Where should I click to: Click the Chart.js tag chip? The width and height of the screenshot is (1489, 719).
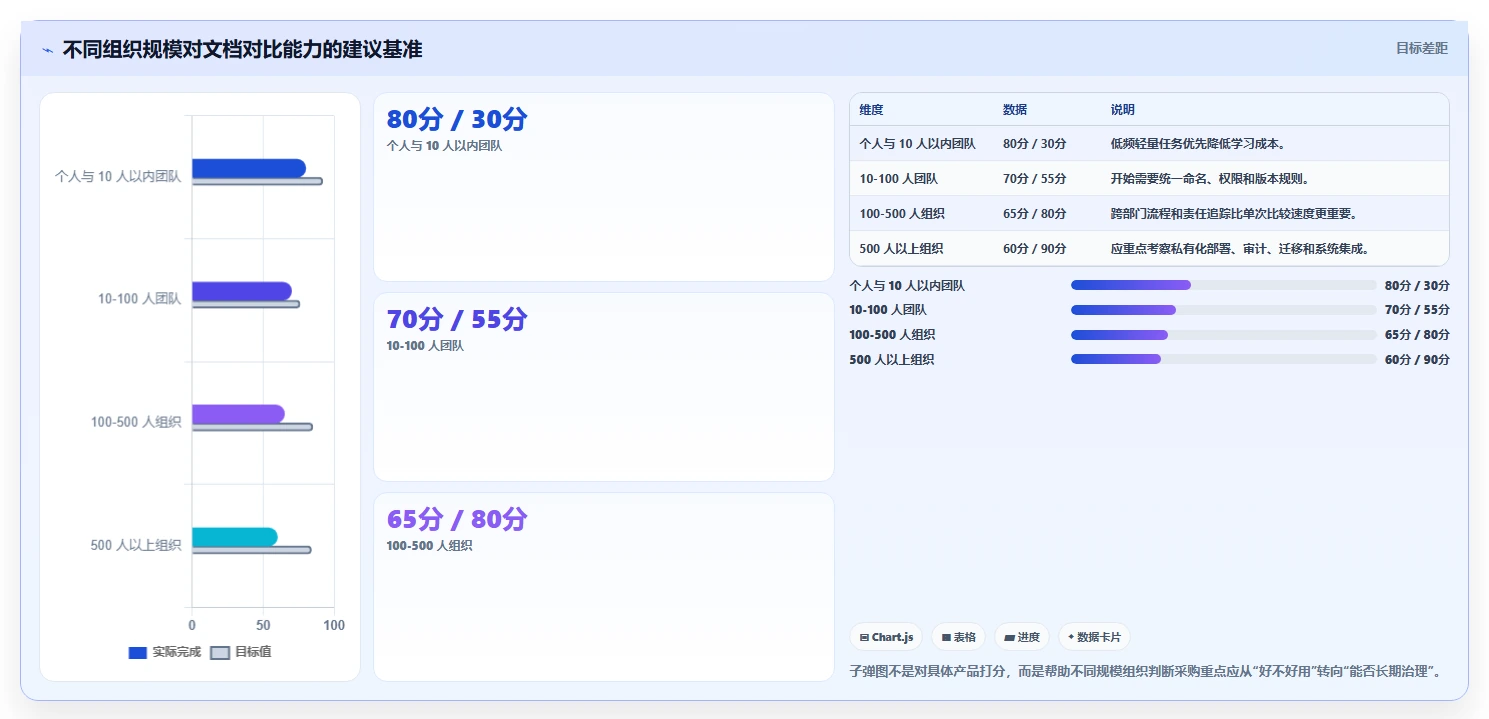click(x=886, y=637)
